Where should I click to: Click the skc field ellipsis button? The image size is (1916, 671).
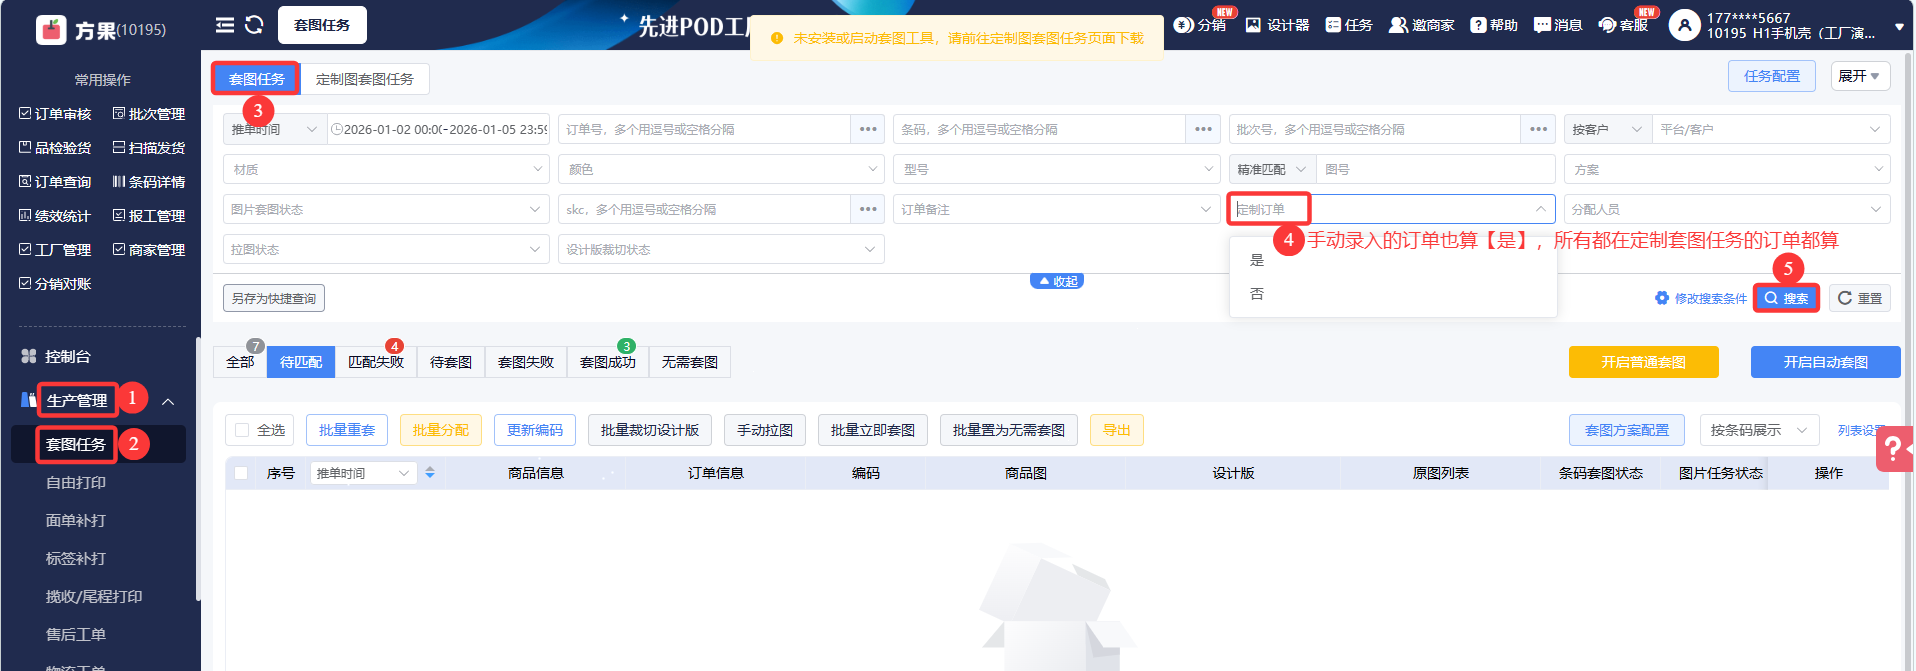coord(868,209)
